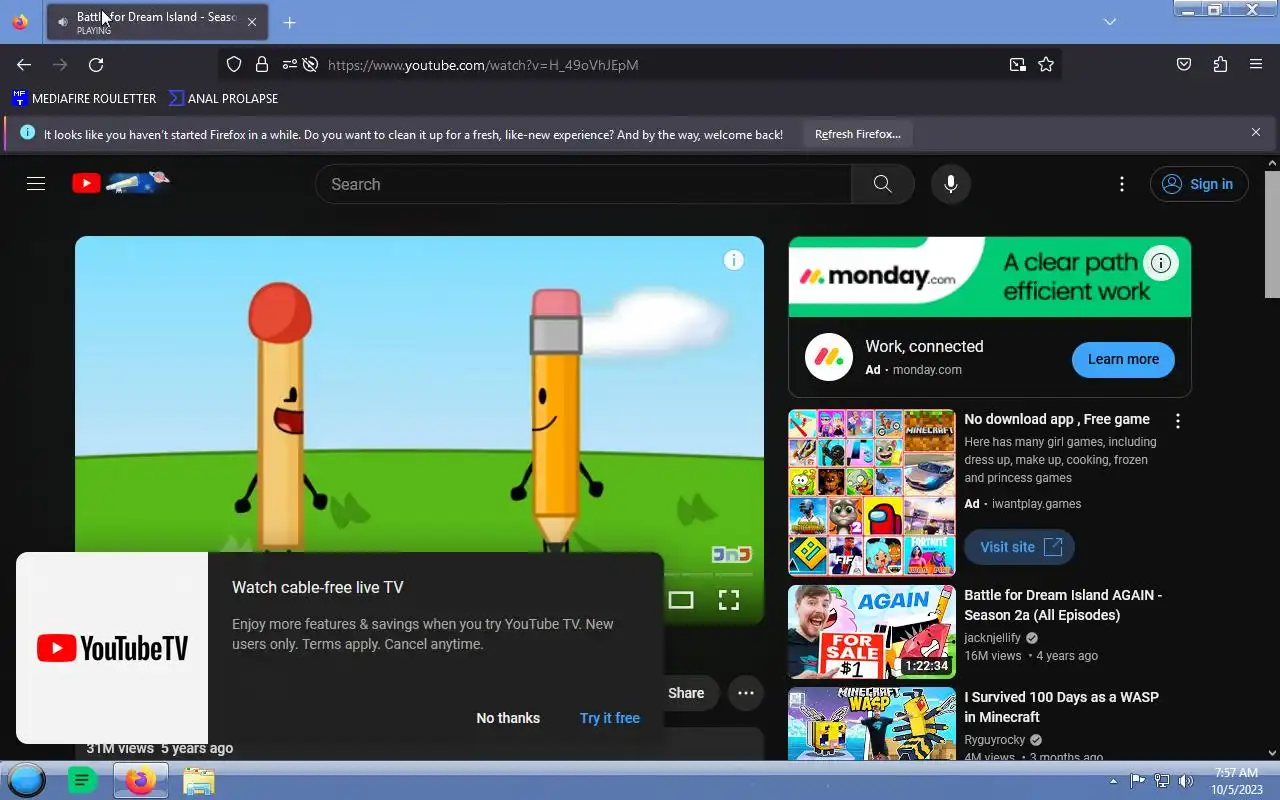Start voice search with the microphone

click(951, 184)
